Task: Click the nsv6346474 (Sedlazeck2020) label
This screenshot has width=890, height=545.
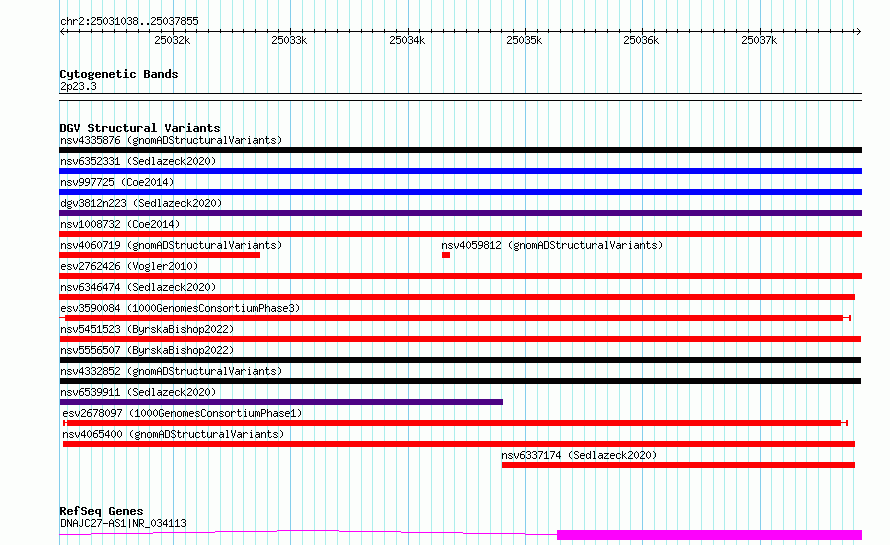Action: click(x=138, y=287)
